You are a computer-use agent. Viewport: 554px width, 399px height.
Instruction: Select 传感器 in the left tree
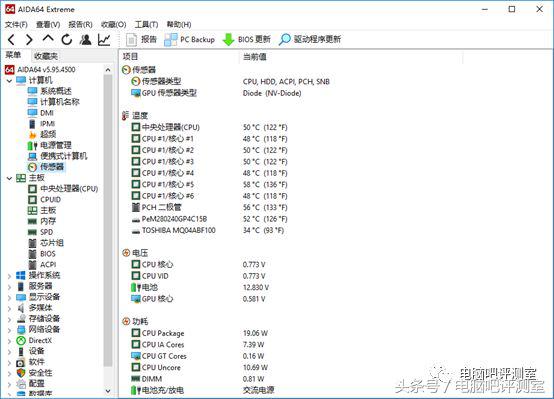pos(46,167)
